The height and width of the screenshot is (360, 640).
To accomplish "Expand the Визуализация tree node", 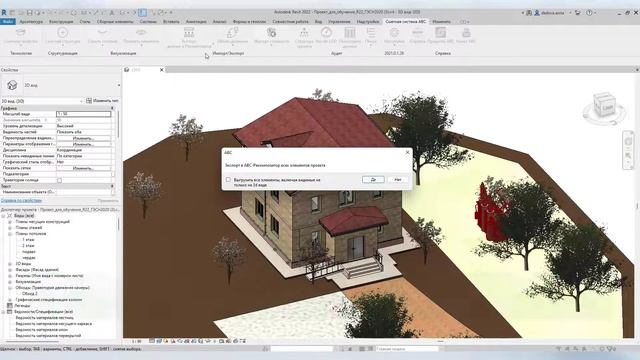I will (x=10, y=282).
